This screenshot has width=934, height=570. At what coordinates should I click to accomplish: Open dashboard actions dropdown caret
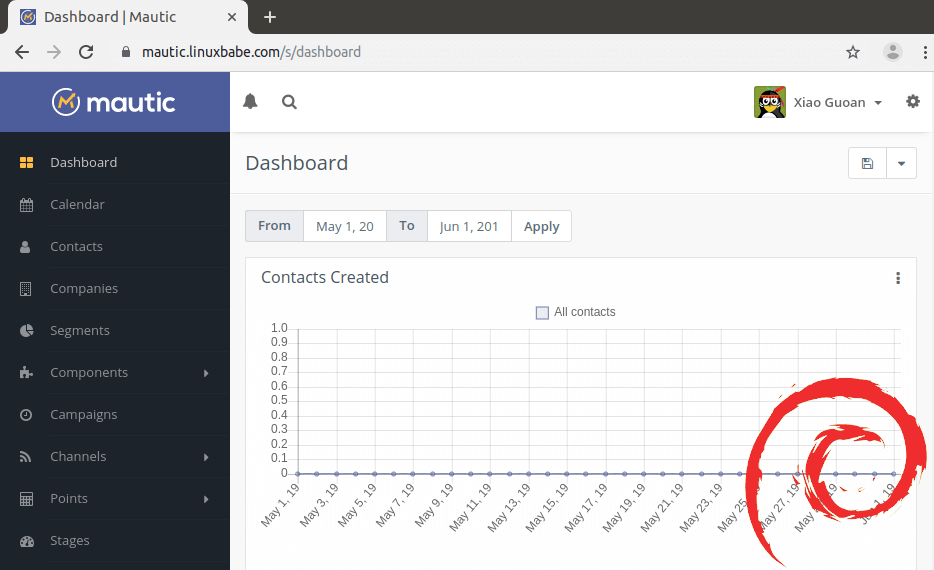[x=901, y=163]
